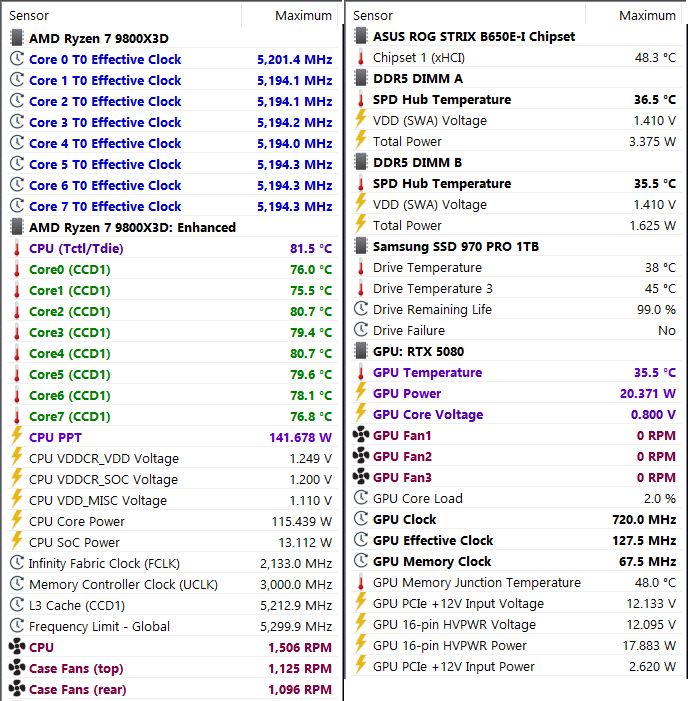Click the 12.095 V value
Viewport: 688px width, 701px height.
click(651, 625)
